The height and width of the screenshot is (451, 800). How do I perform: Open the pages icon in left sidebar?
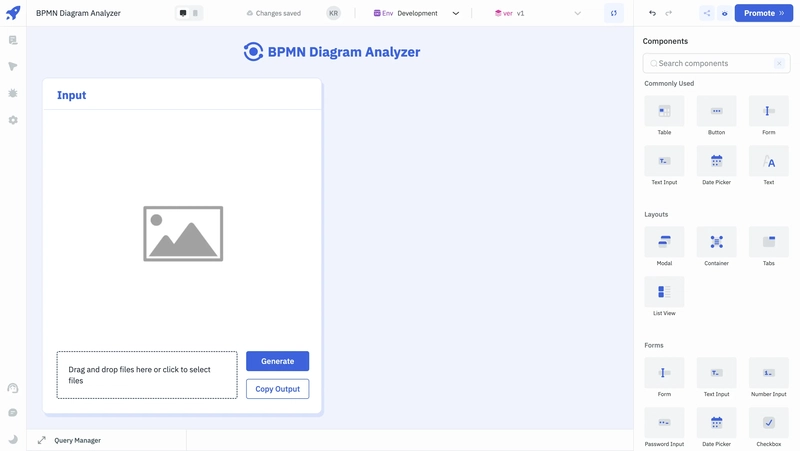coord(13,40)
